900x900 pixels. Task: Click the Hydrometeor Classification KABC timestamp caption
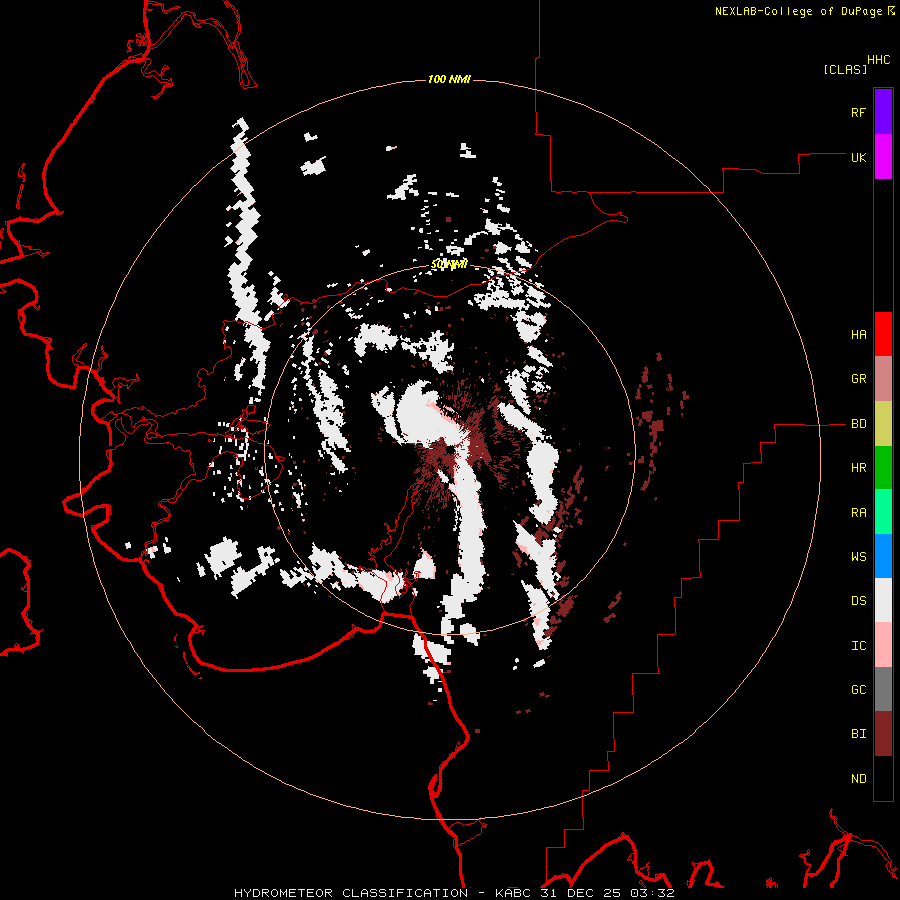pos(454,893)
